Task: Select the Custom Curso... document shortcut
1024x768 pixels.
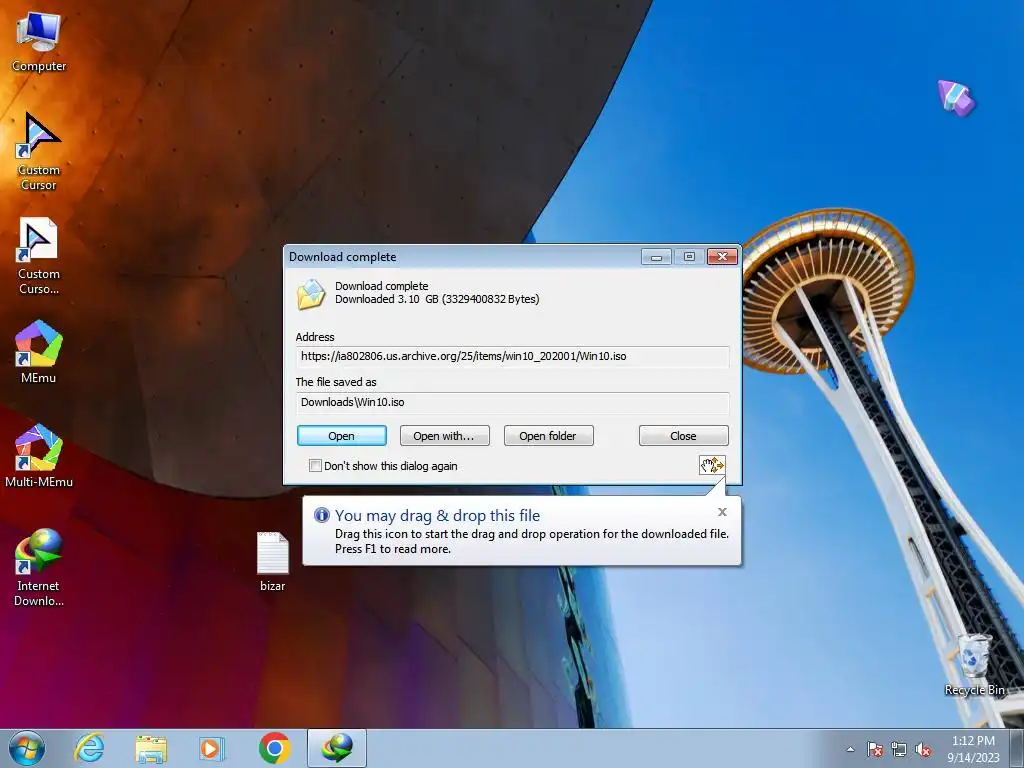Action: coord(39,256)
